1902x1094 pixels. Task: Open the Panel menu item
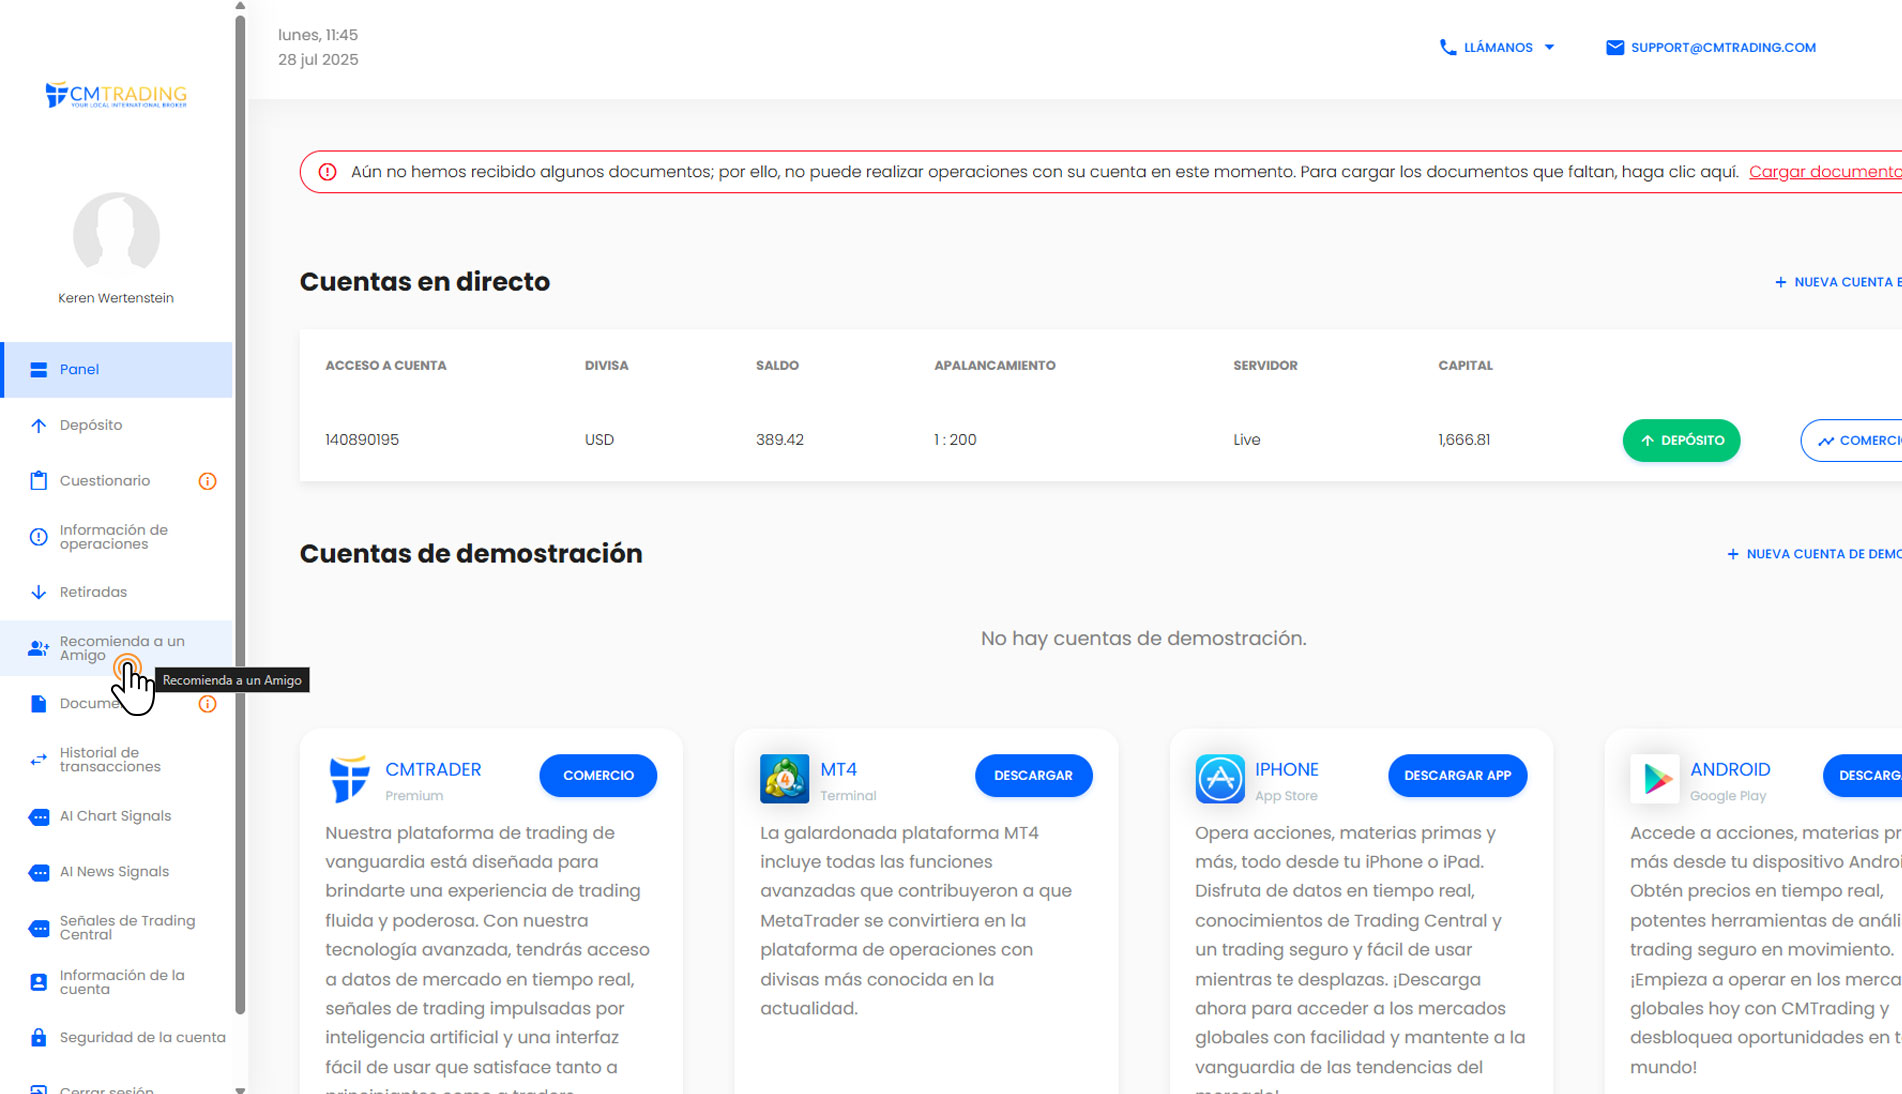tap(117, 369)
